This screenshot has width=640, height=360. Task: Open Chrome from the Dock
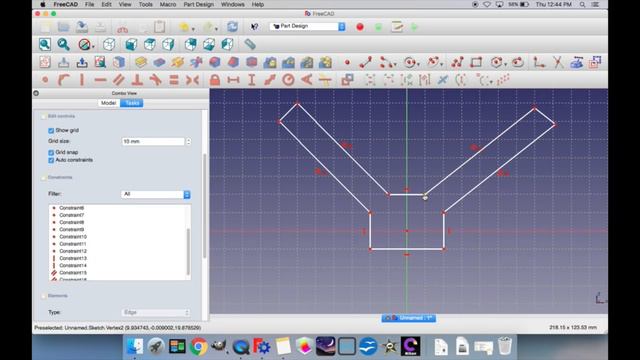[198, 347]
